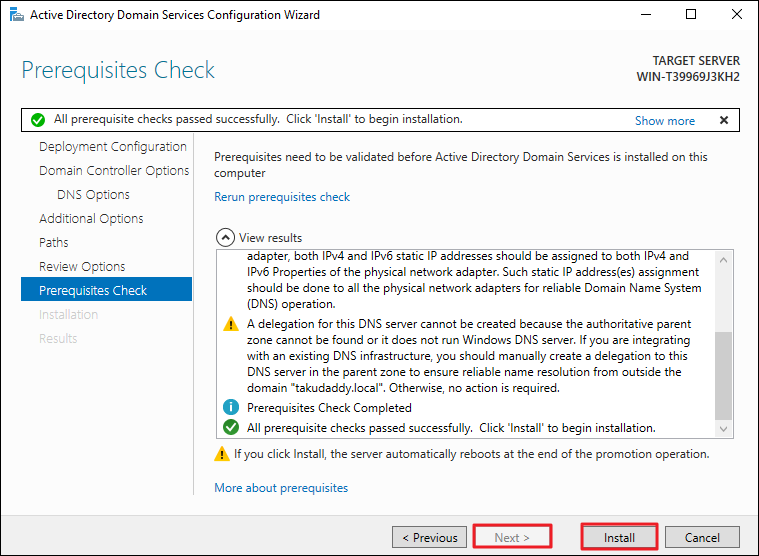Open the Paths step
The height and width of the screenshot is (556, 759).
click(x=54, y=242)
